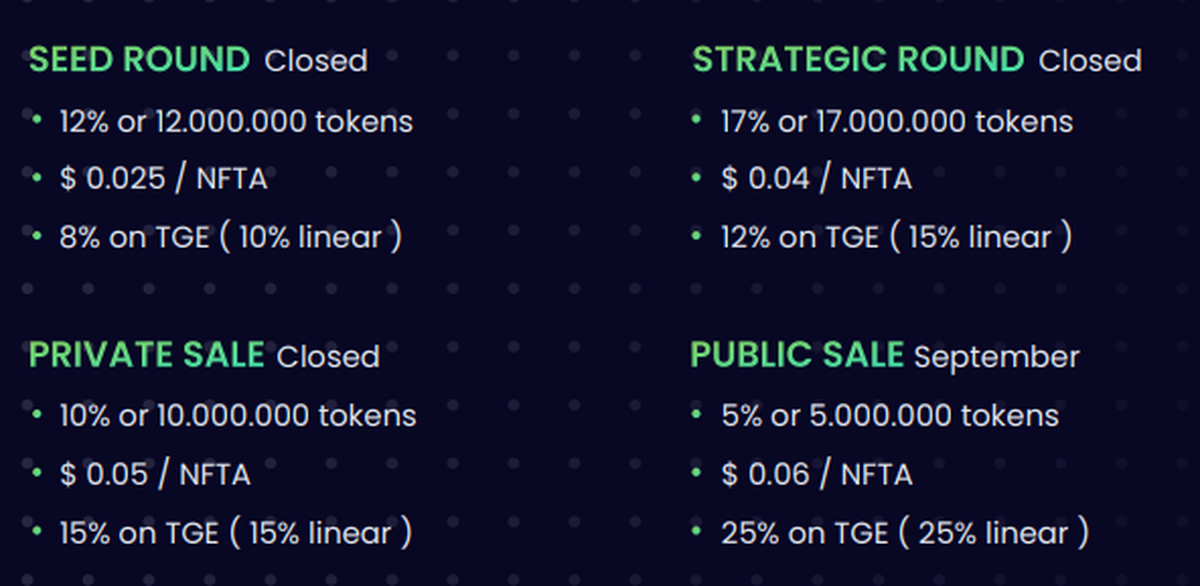
Task: Click the September label next to Public Sale
Action: tap(996, 357)
